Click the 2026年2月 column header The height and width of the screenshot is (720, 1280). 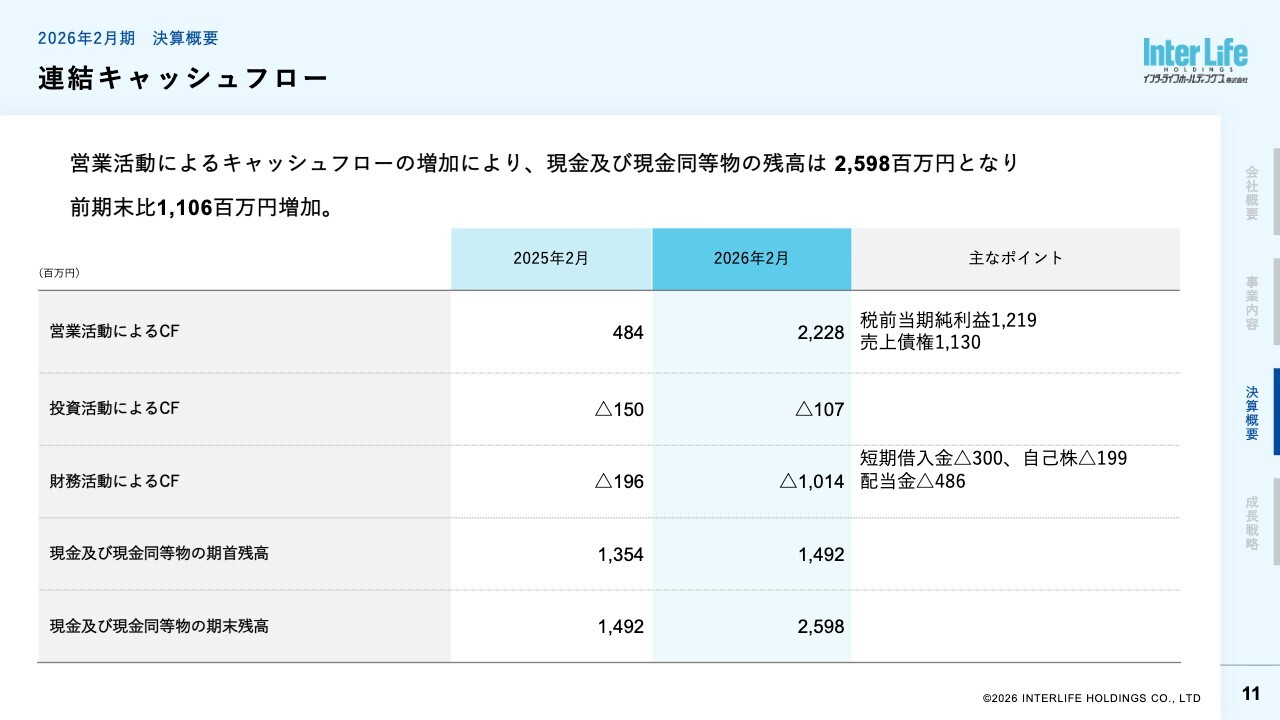(x=751, y=258)
